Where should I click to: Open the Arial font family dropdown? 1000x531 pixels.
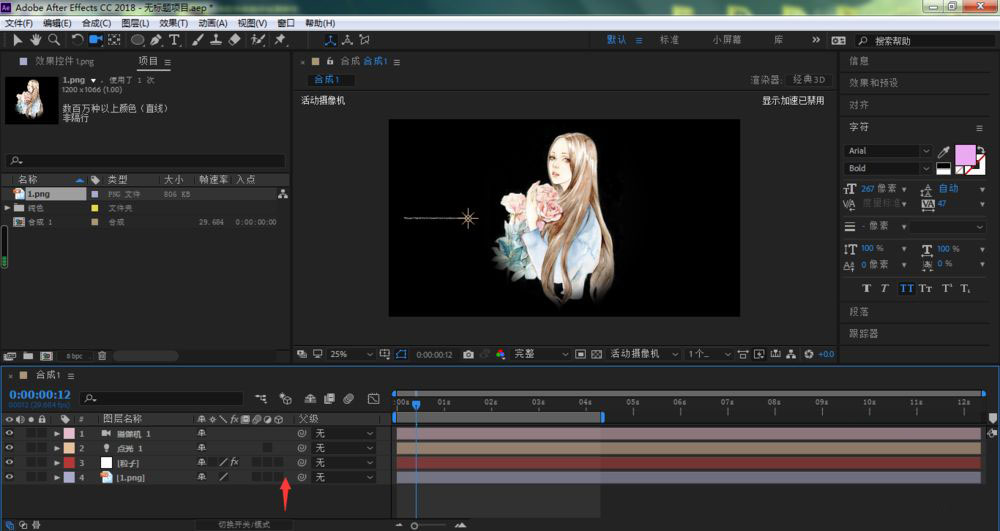[888, 151]
